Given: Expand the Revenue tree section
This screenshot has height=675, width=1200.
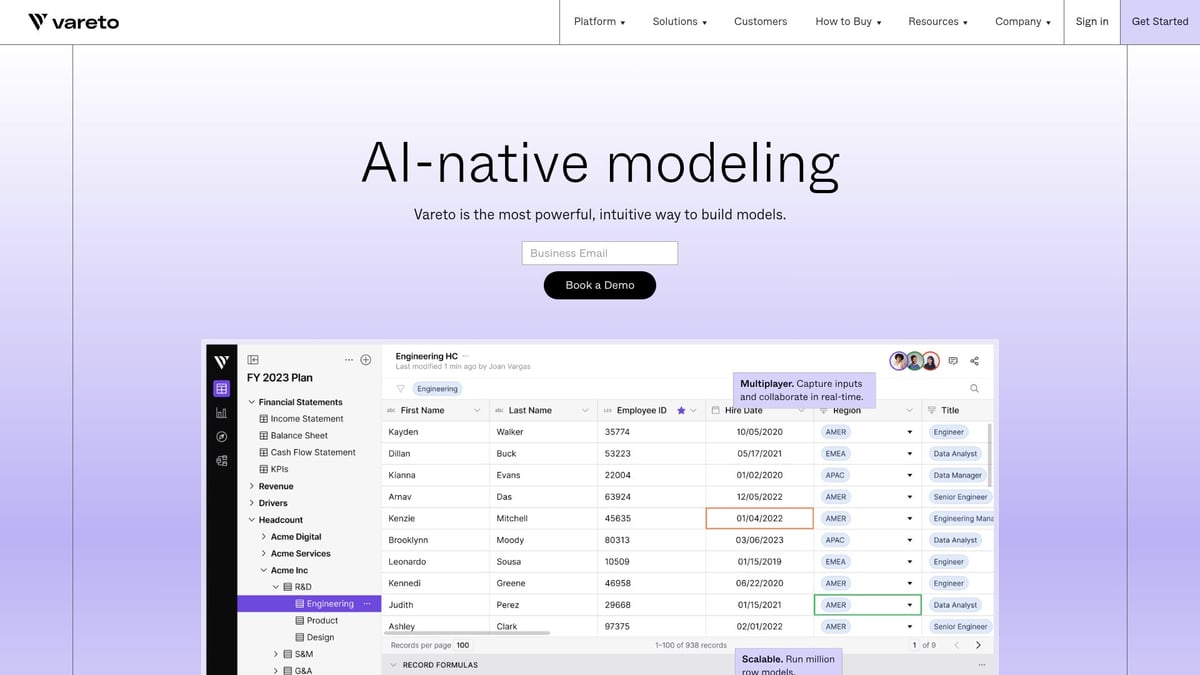Looking at the screenshot, I should (251, 486).
